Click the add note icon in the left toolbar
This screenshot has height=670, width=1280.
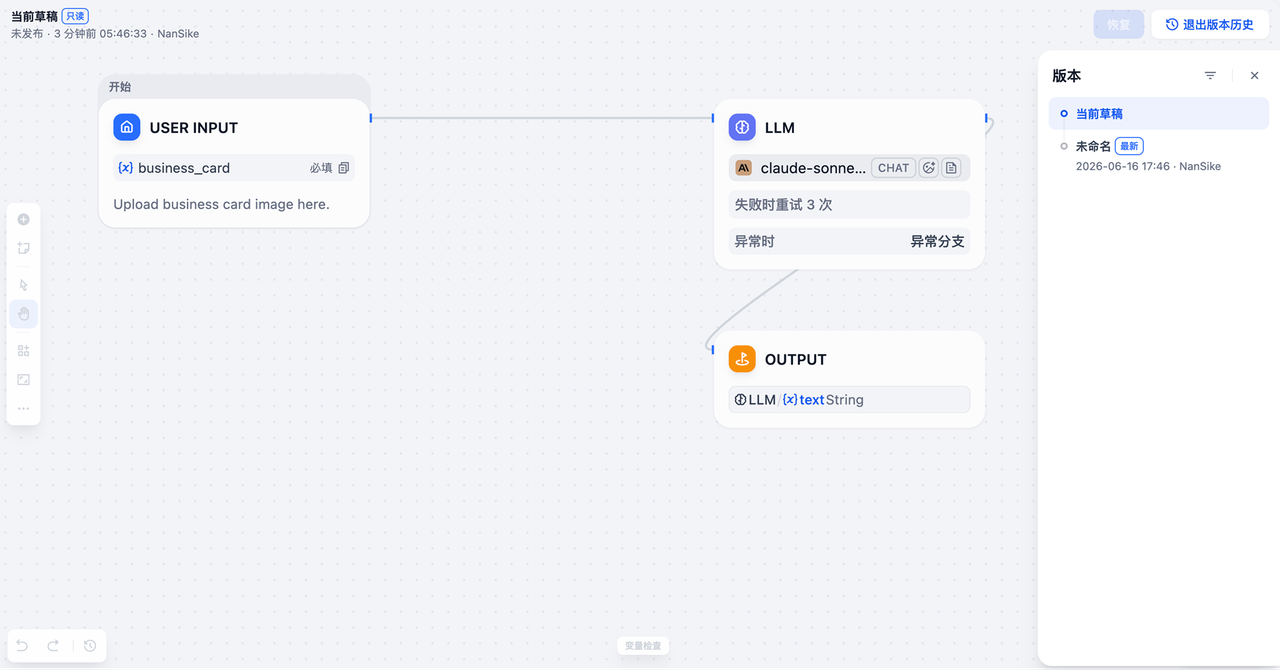[x=24, y=248]
